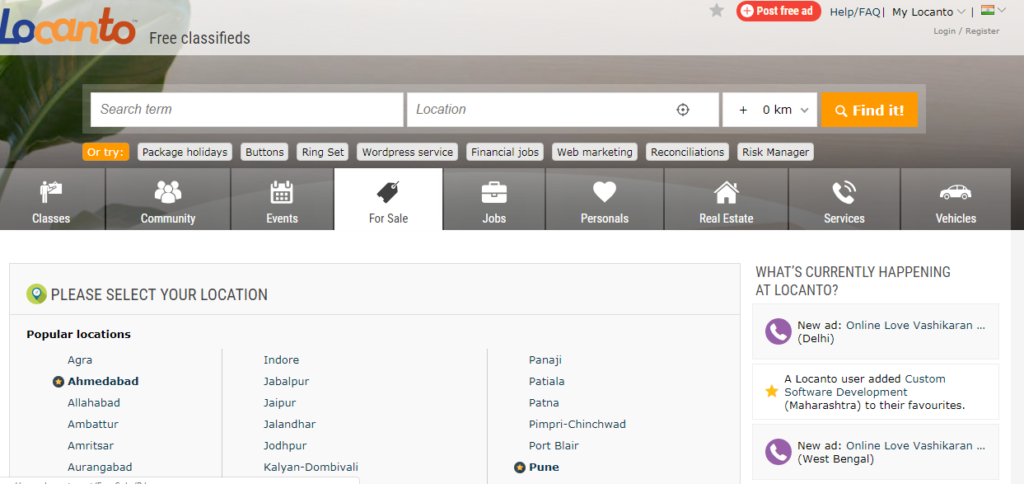The height and width of the screenshot is (484, 1024).
Task: Try the Wordpress service suggestion
Action: [x=407, y=152]
